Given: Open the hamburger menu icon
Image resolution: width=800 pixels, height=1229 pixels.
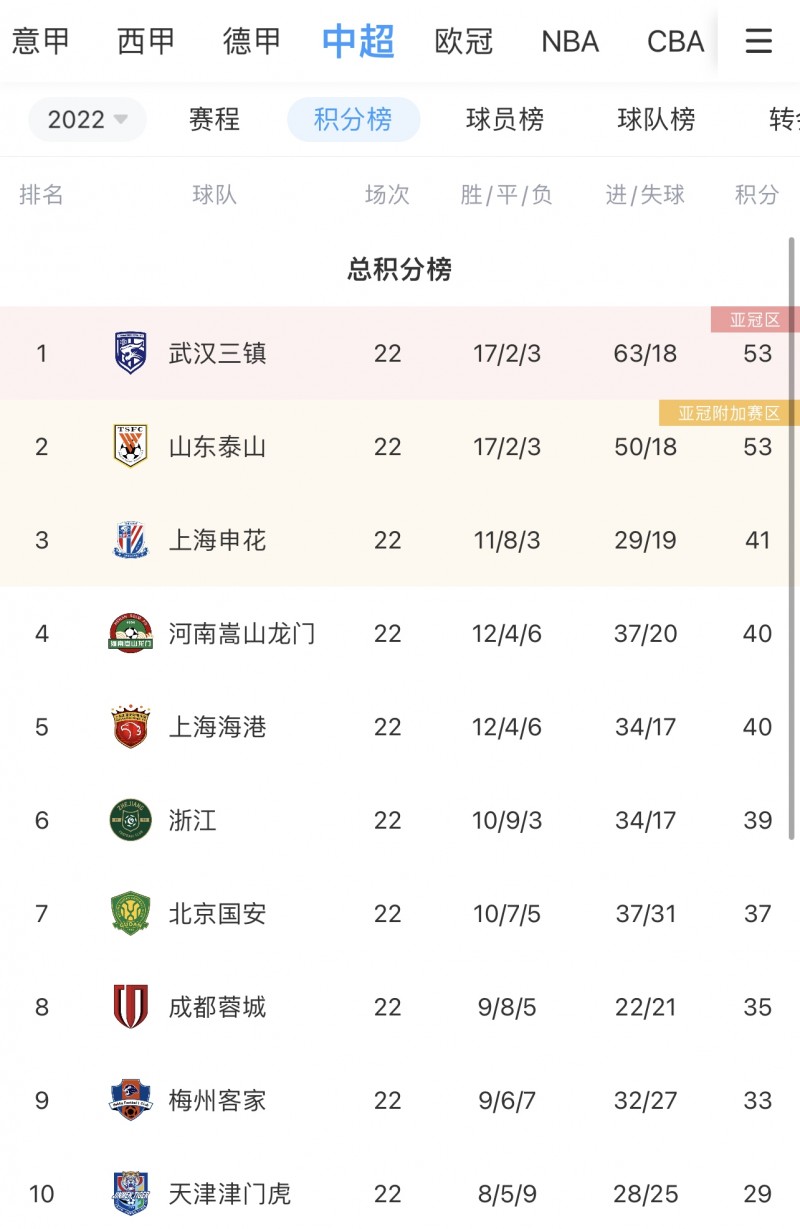Looking at the screenshot, I should (759, 41).
